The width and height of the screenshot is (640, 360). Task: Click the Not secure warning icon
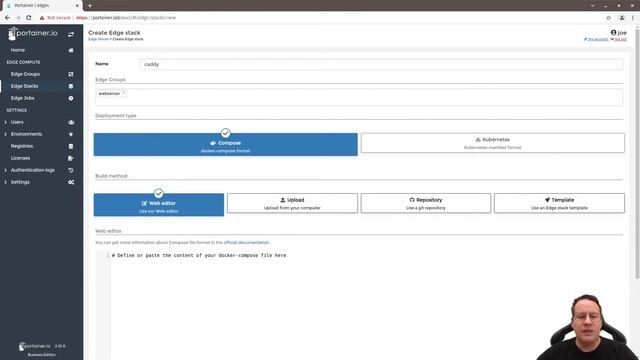pos(42,18)
